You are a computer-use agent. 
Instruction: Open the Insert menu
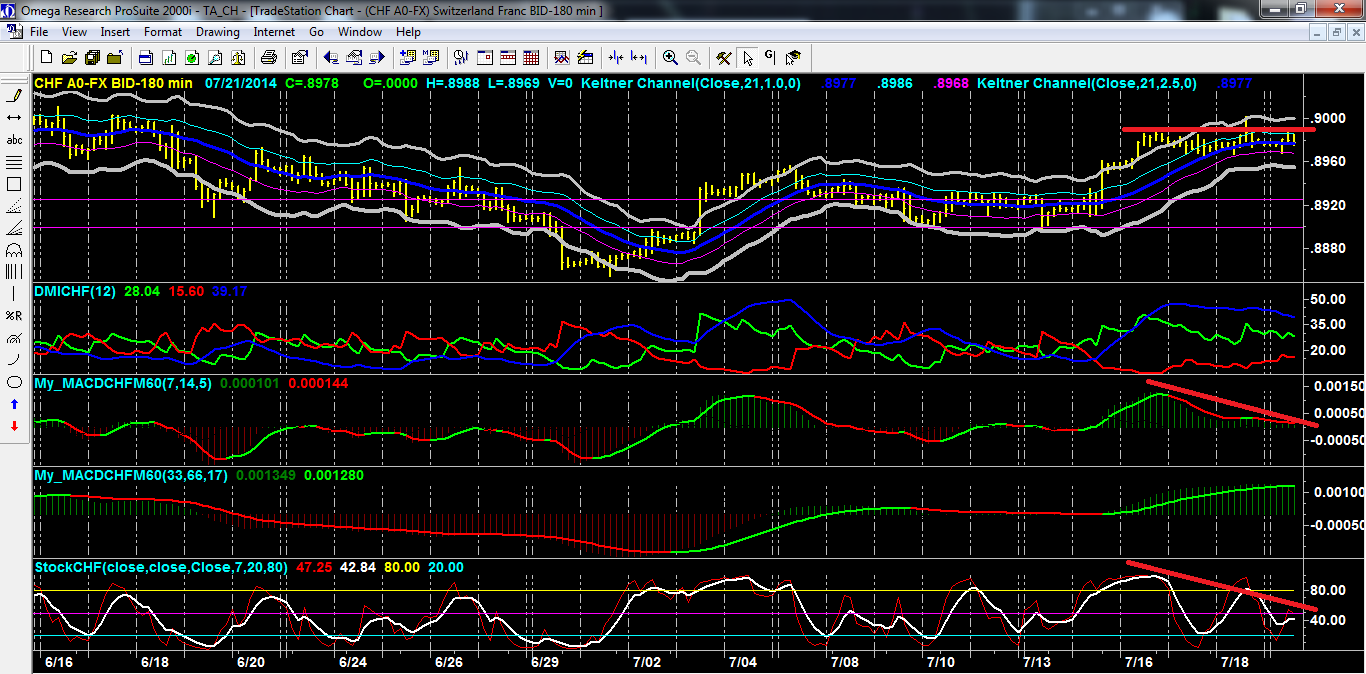point(116,32)
